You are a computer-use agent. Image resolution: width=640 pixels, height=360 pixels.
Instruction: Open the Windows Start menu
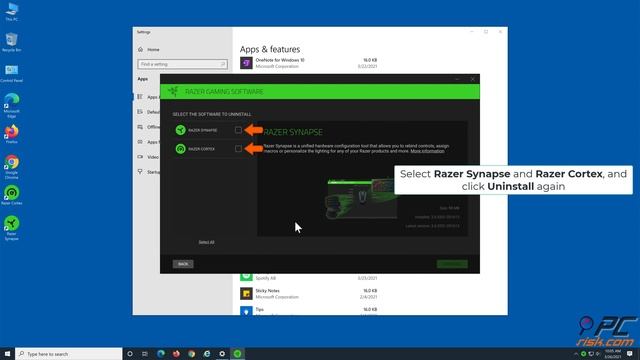point(7,354)
